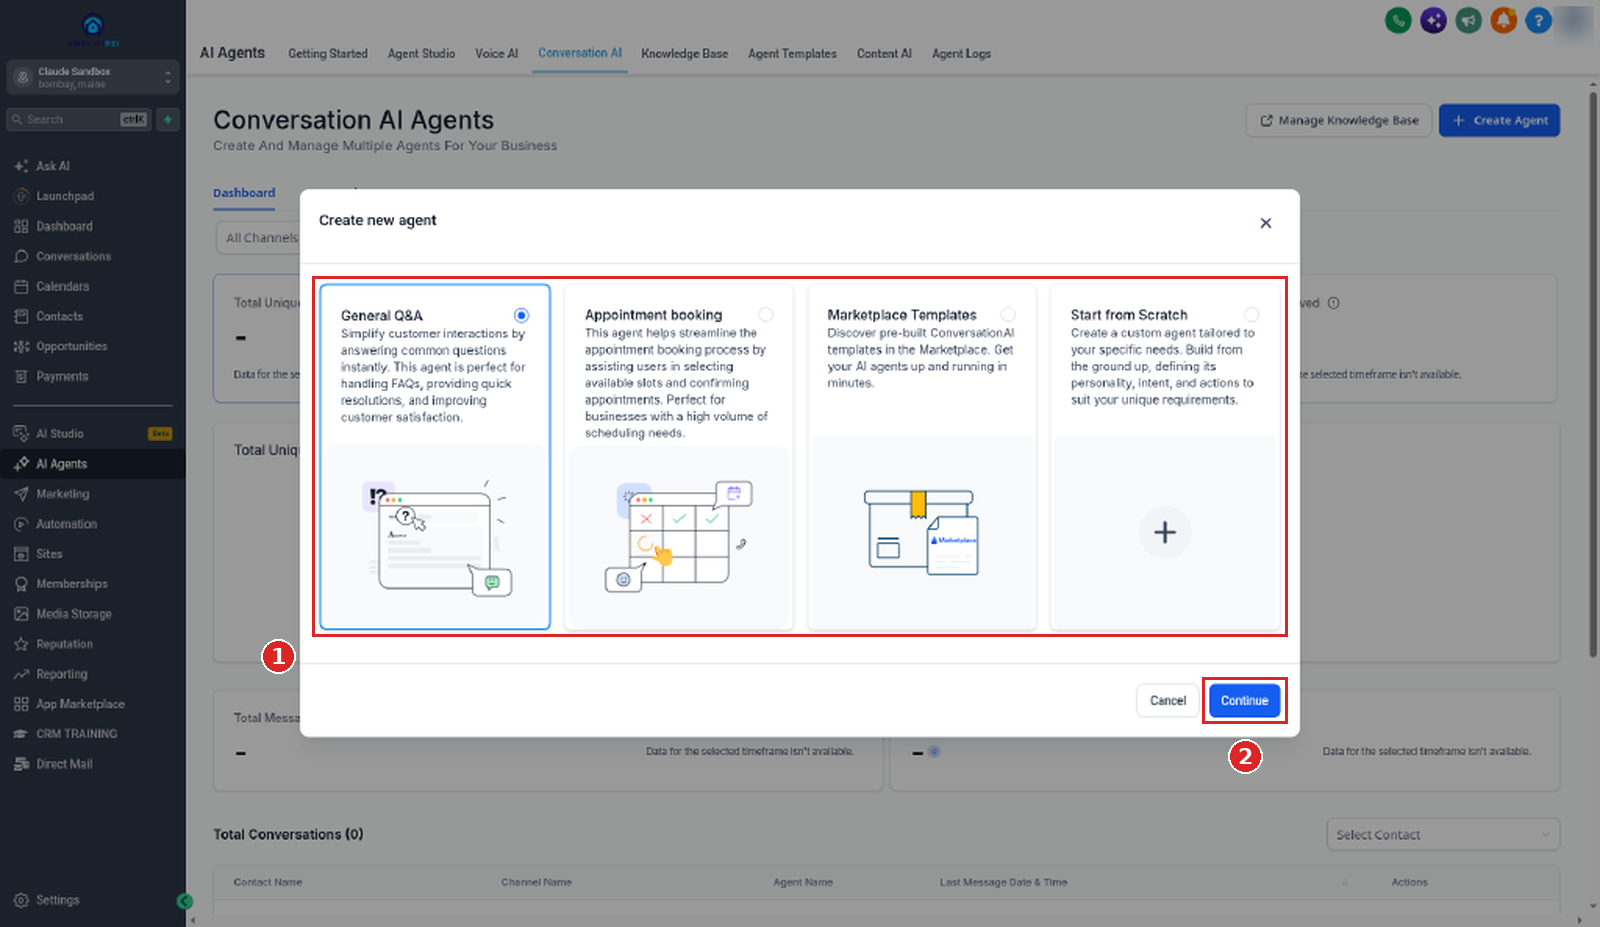Select the Start from Scratch radio button
This screenshot has width=1600, height=927.
click(x=1252, y=314)
